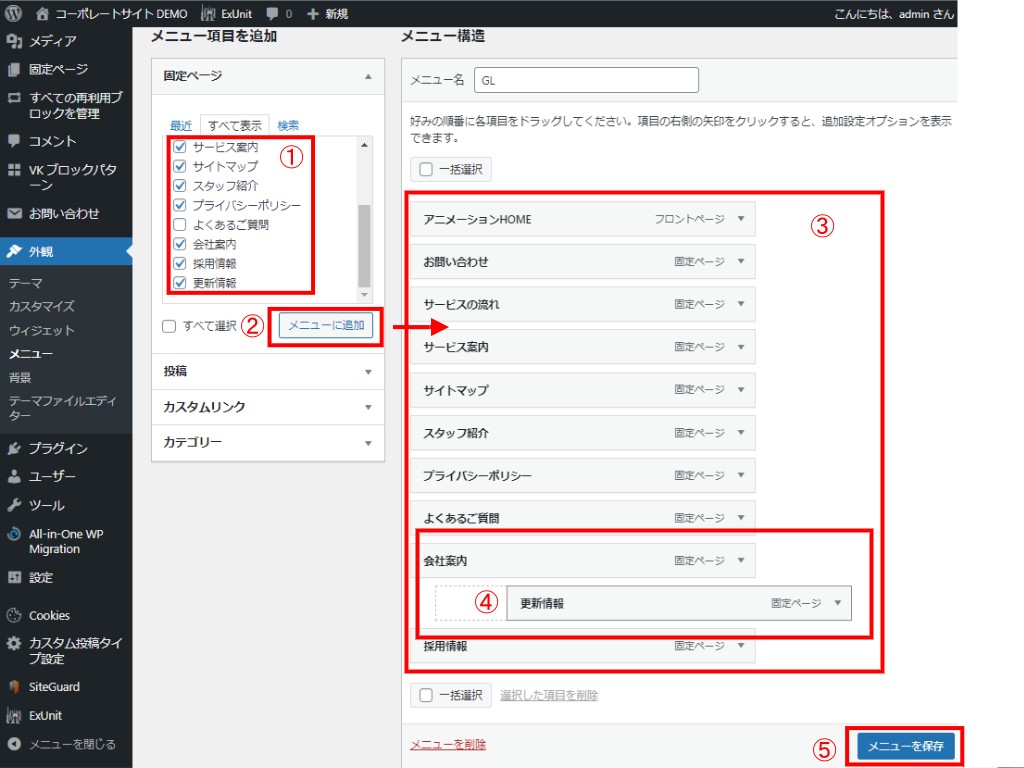Open メディア from the sidebar
The width and height of the screenshot is (1024, 768).
(x=52, y=41)
